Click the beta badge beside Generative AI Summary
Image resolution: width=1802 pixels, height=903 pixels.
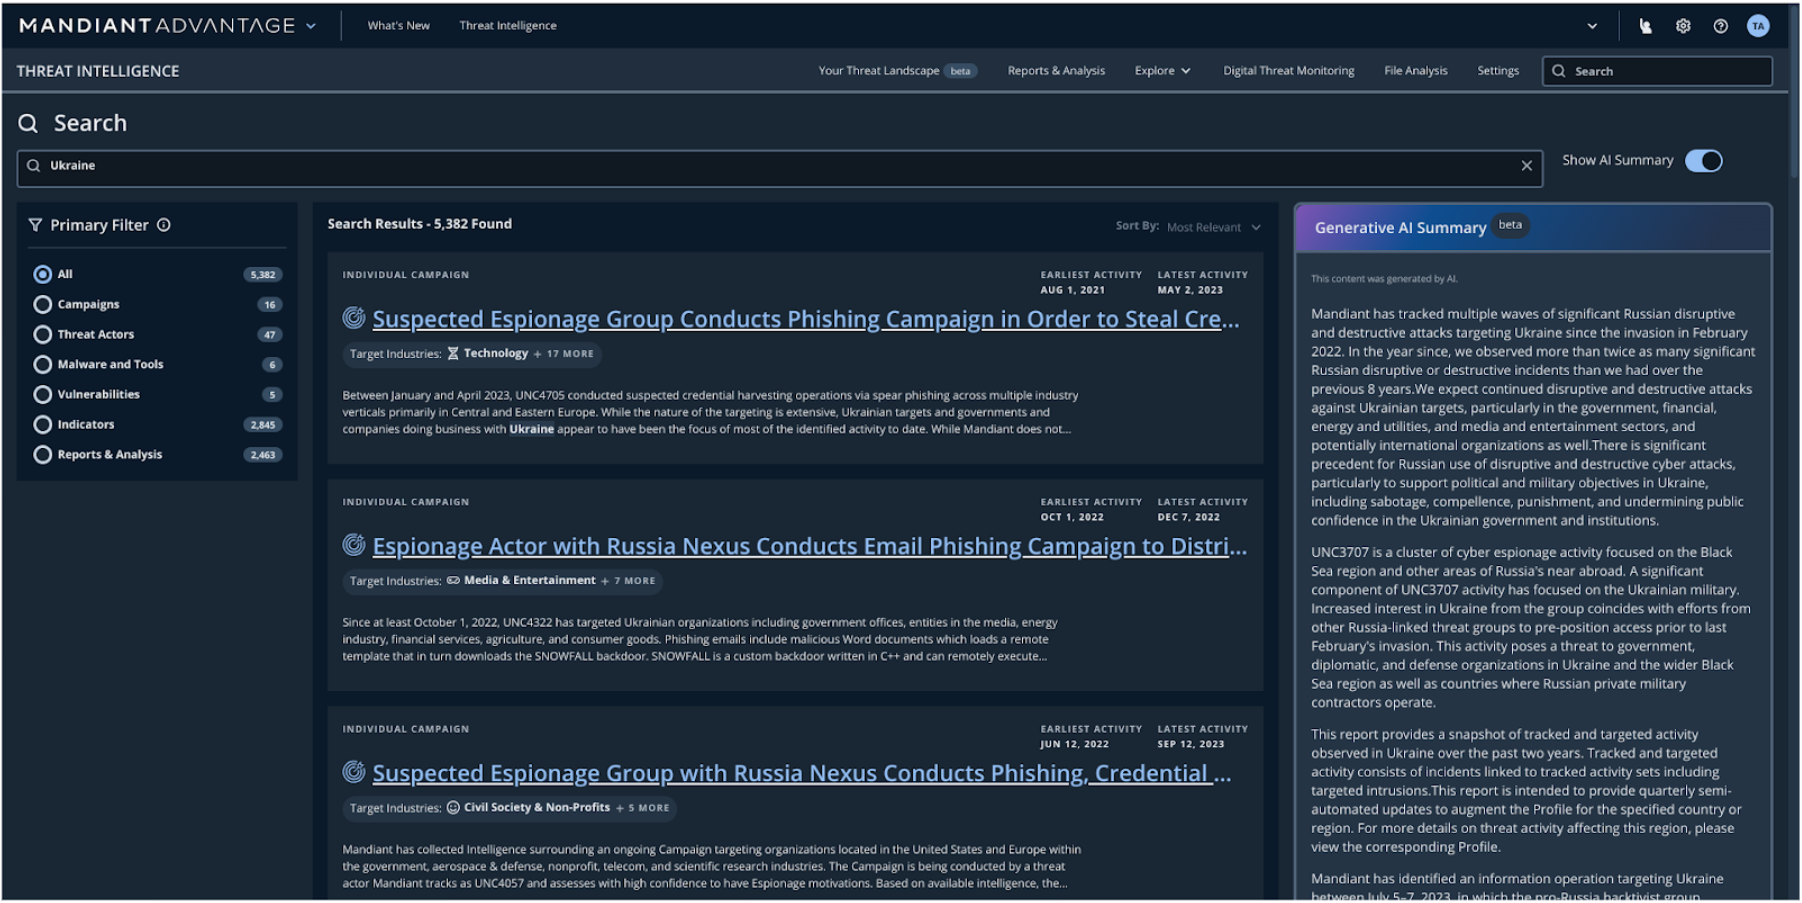point(1510,225)
